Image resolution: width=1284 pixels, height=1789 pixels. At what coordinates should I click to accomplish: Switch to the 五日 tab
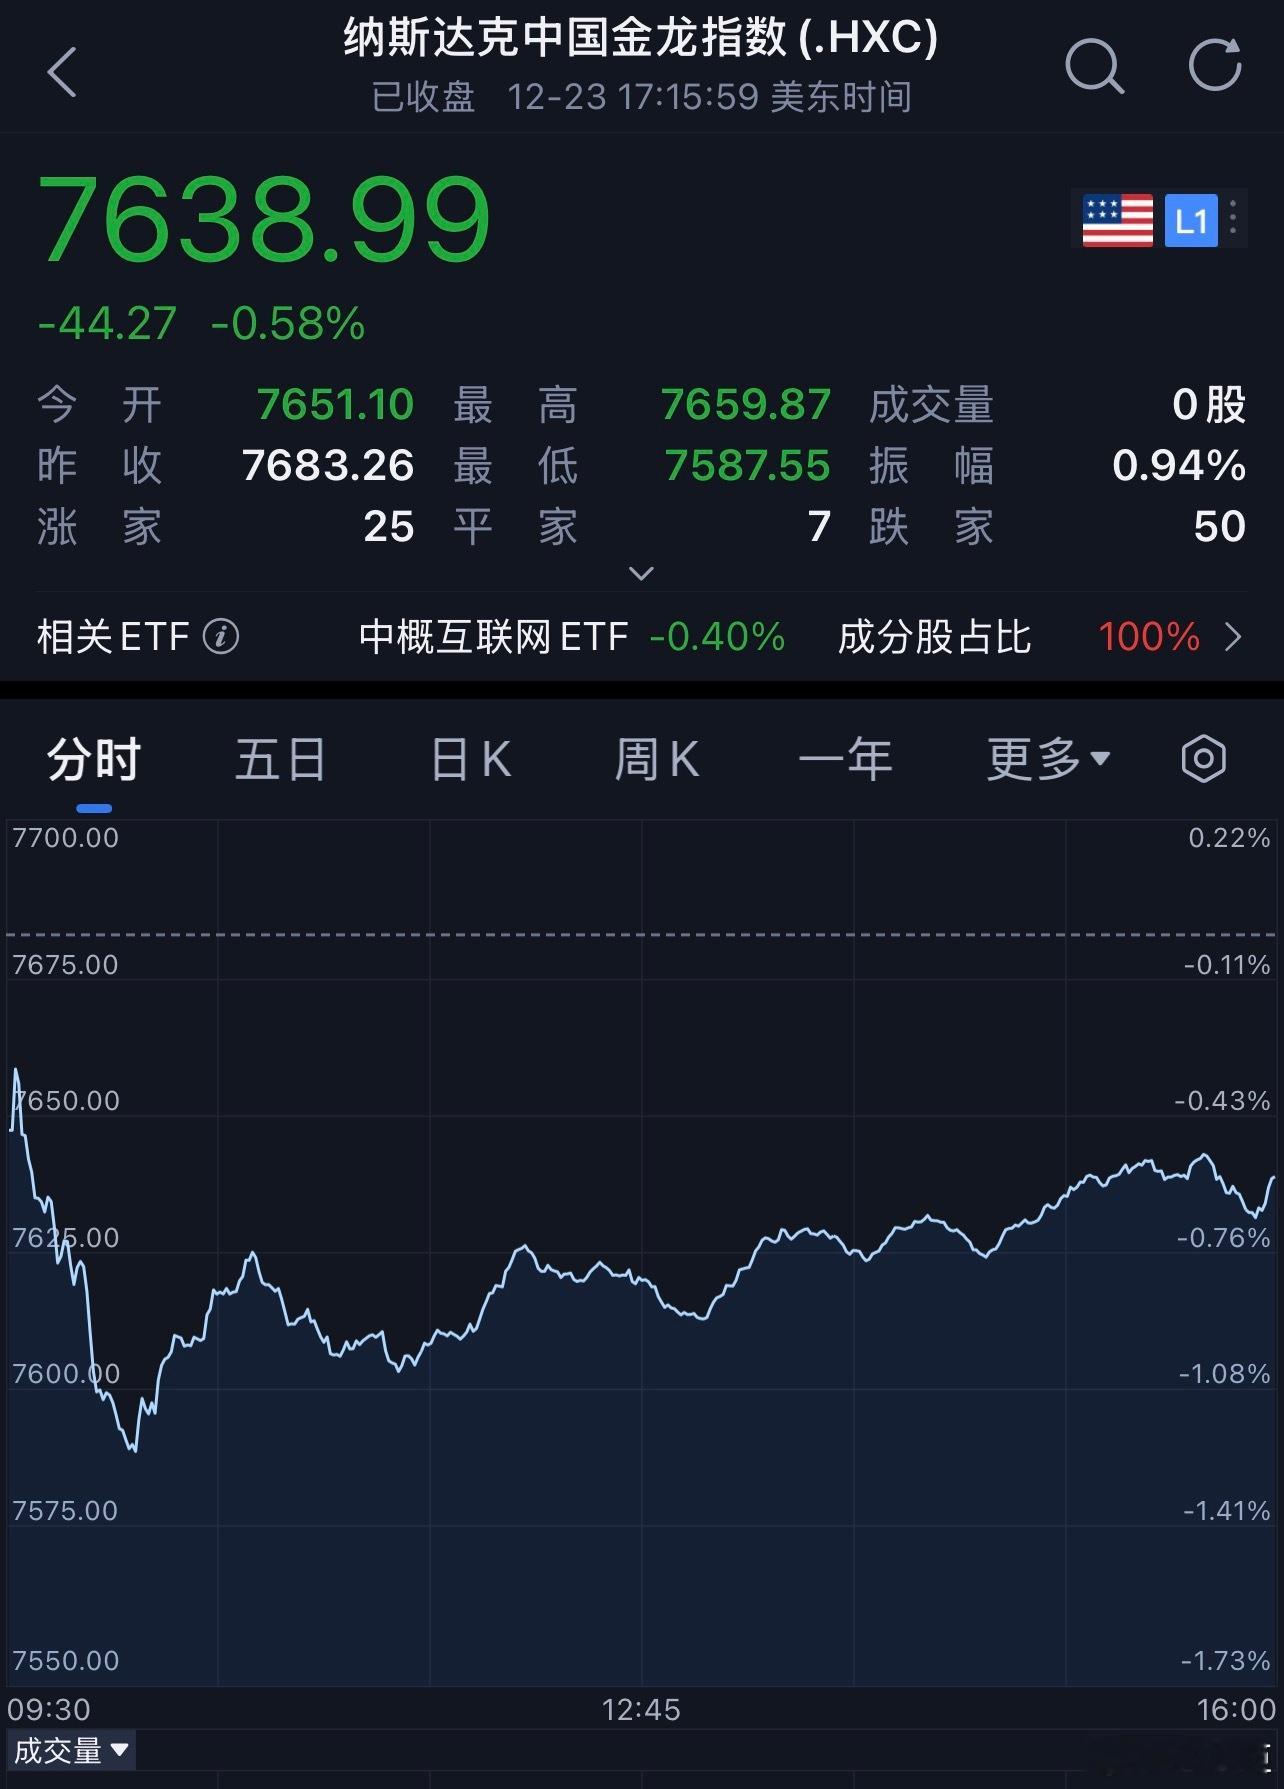tap(281, 759)
